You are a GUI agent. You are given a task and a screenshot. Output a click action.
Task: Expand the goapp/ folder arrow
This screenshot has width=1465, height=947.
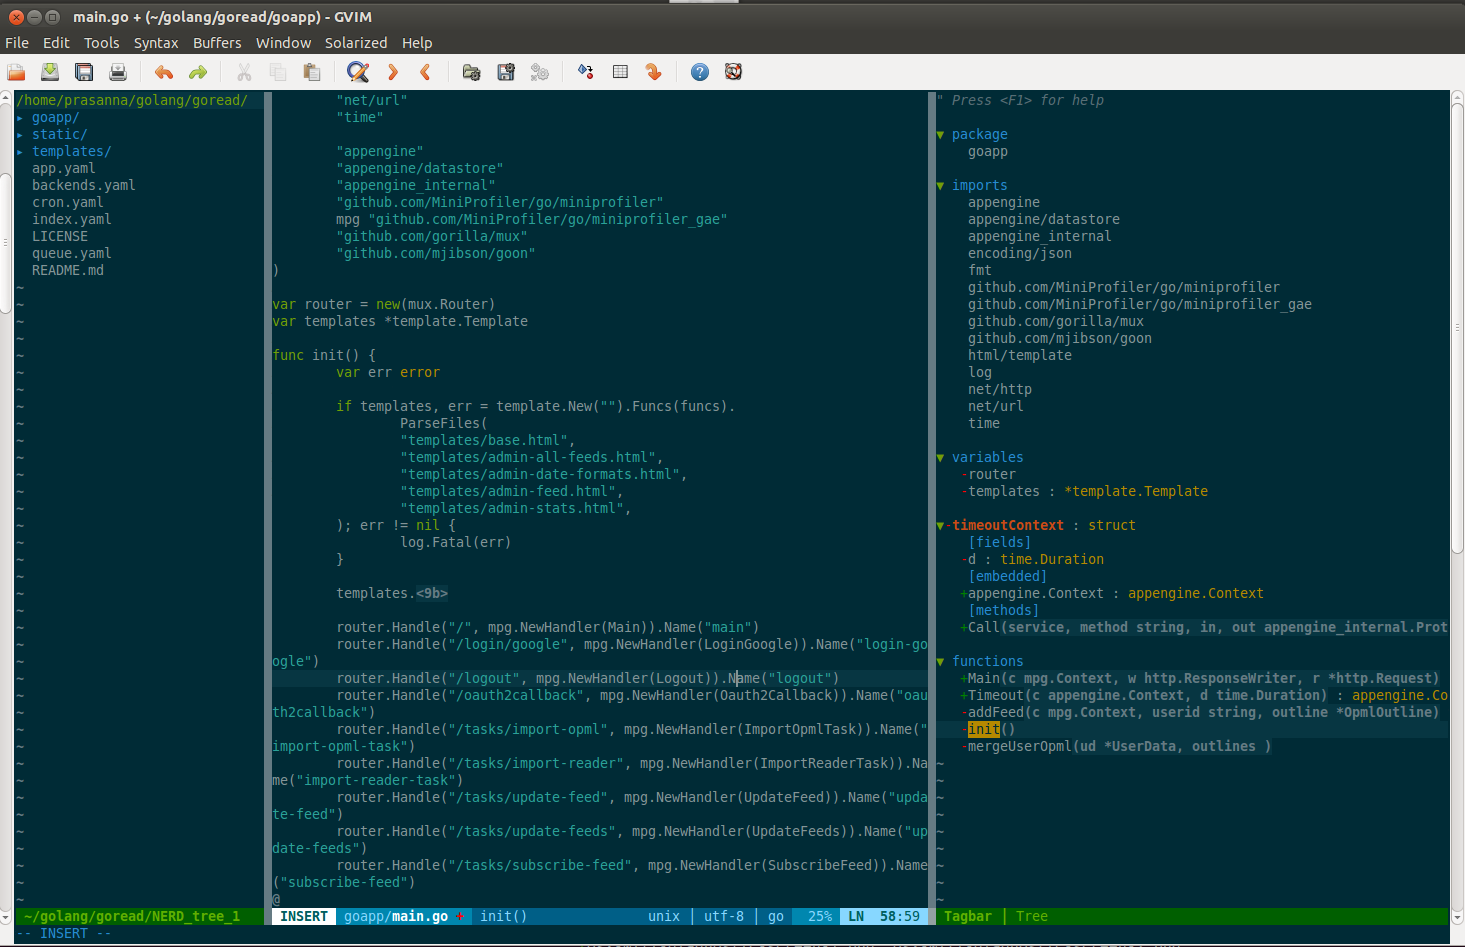[20, 118]
